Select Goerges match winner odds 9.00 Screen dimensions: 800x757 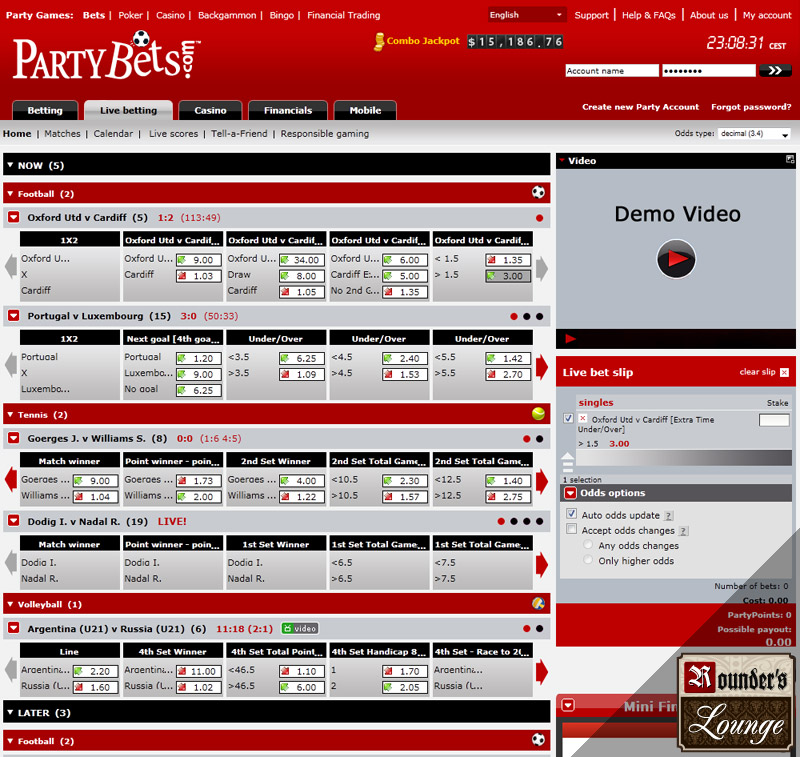95,481
